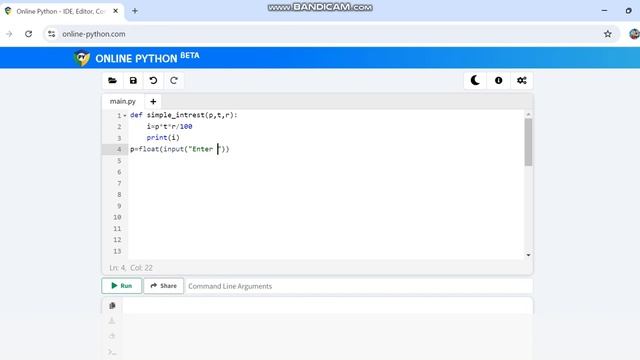
Task: Go forward in the browser
Action: [9, 34]
